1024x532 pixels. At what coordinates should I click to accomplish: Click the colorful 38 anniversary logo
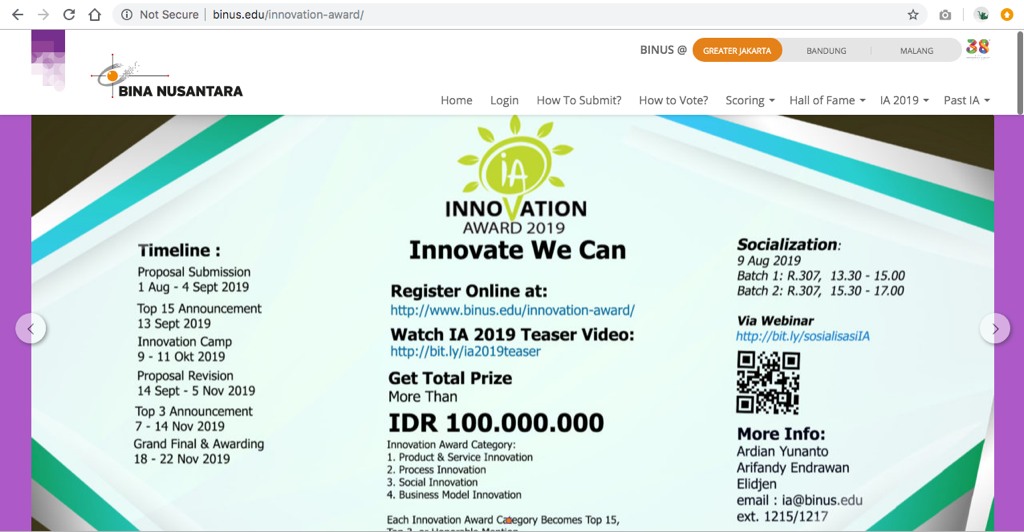[x=978, y=48]
